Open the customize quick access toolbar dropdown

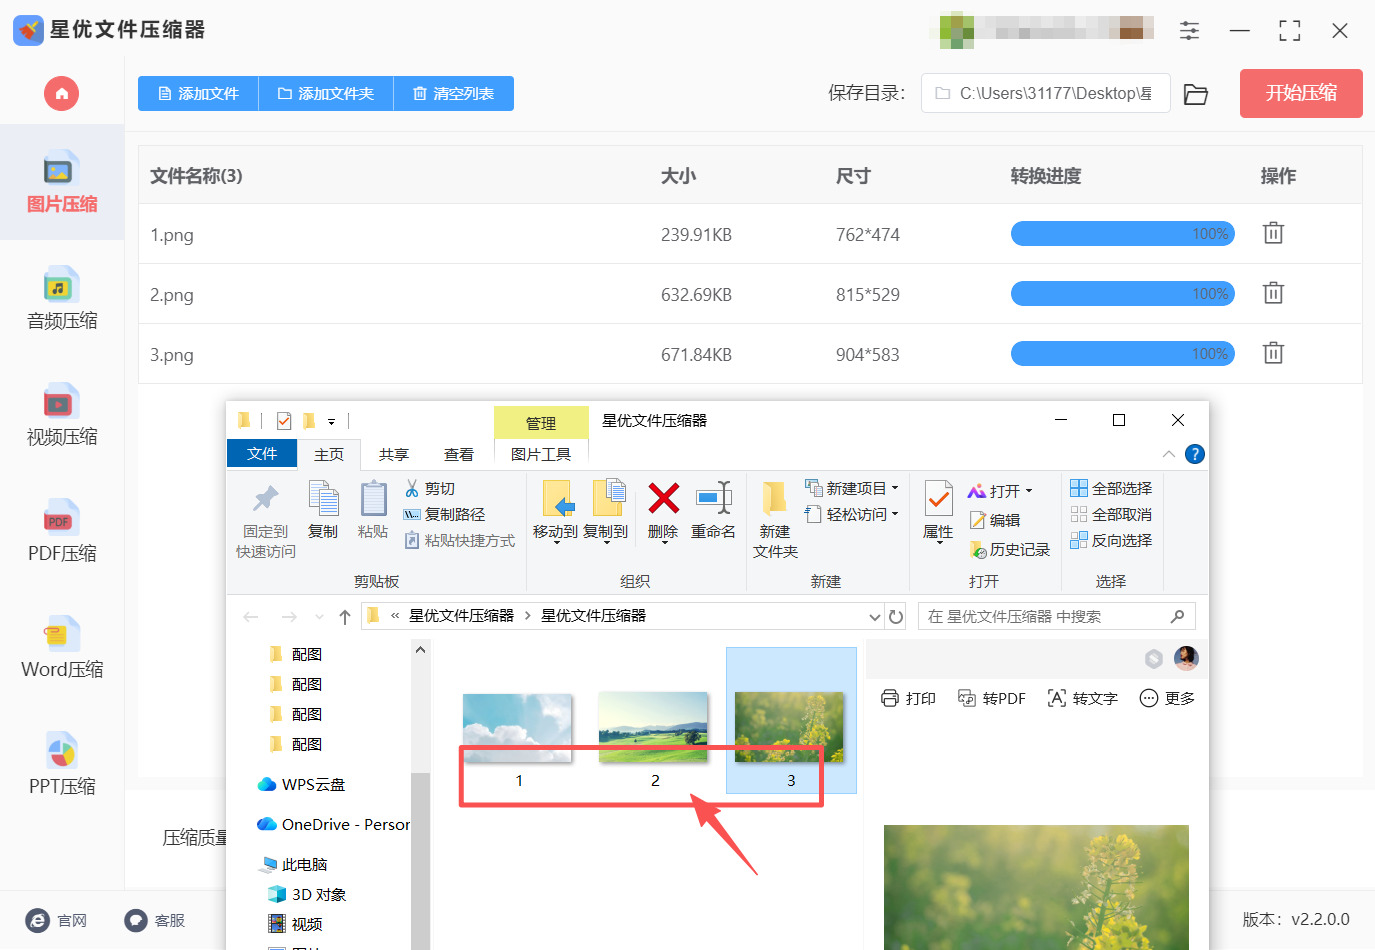(331, 422)
